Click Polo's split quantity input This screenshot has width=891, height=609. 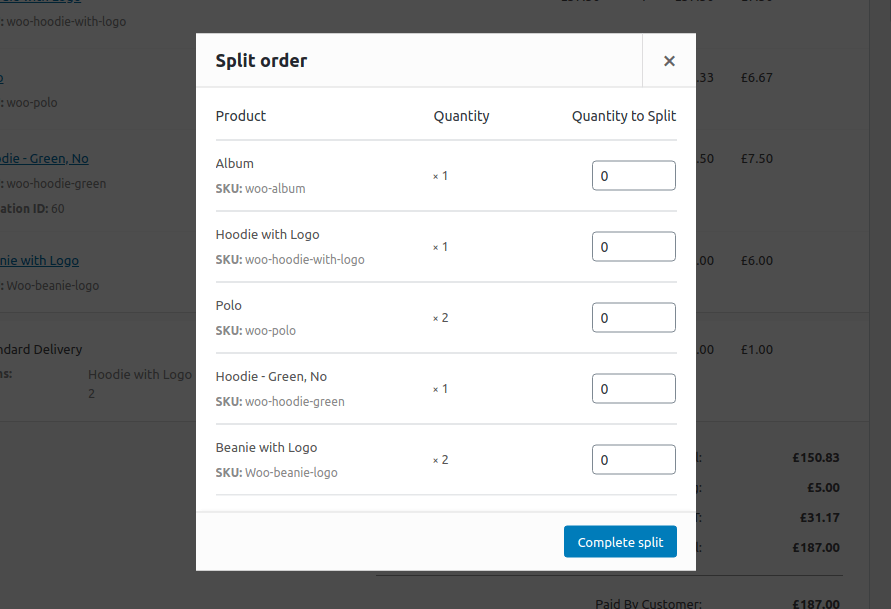[x=633, y=317]
